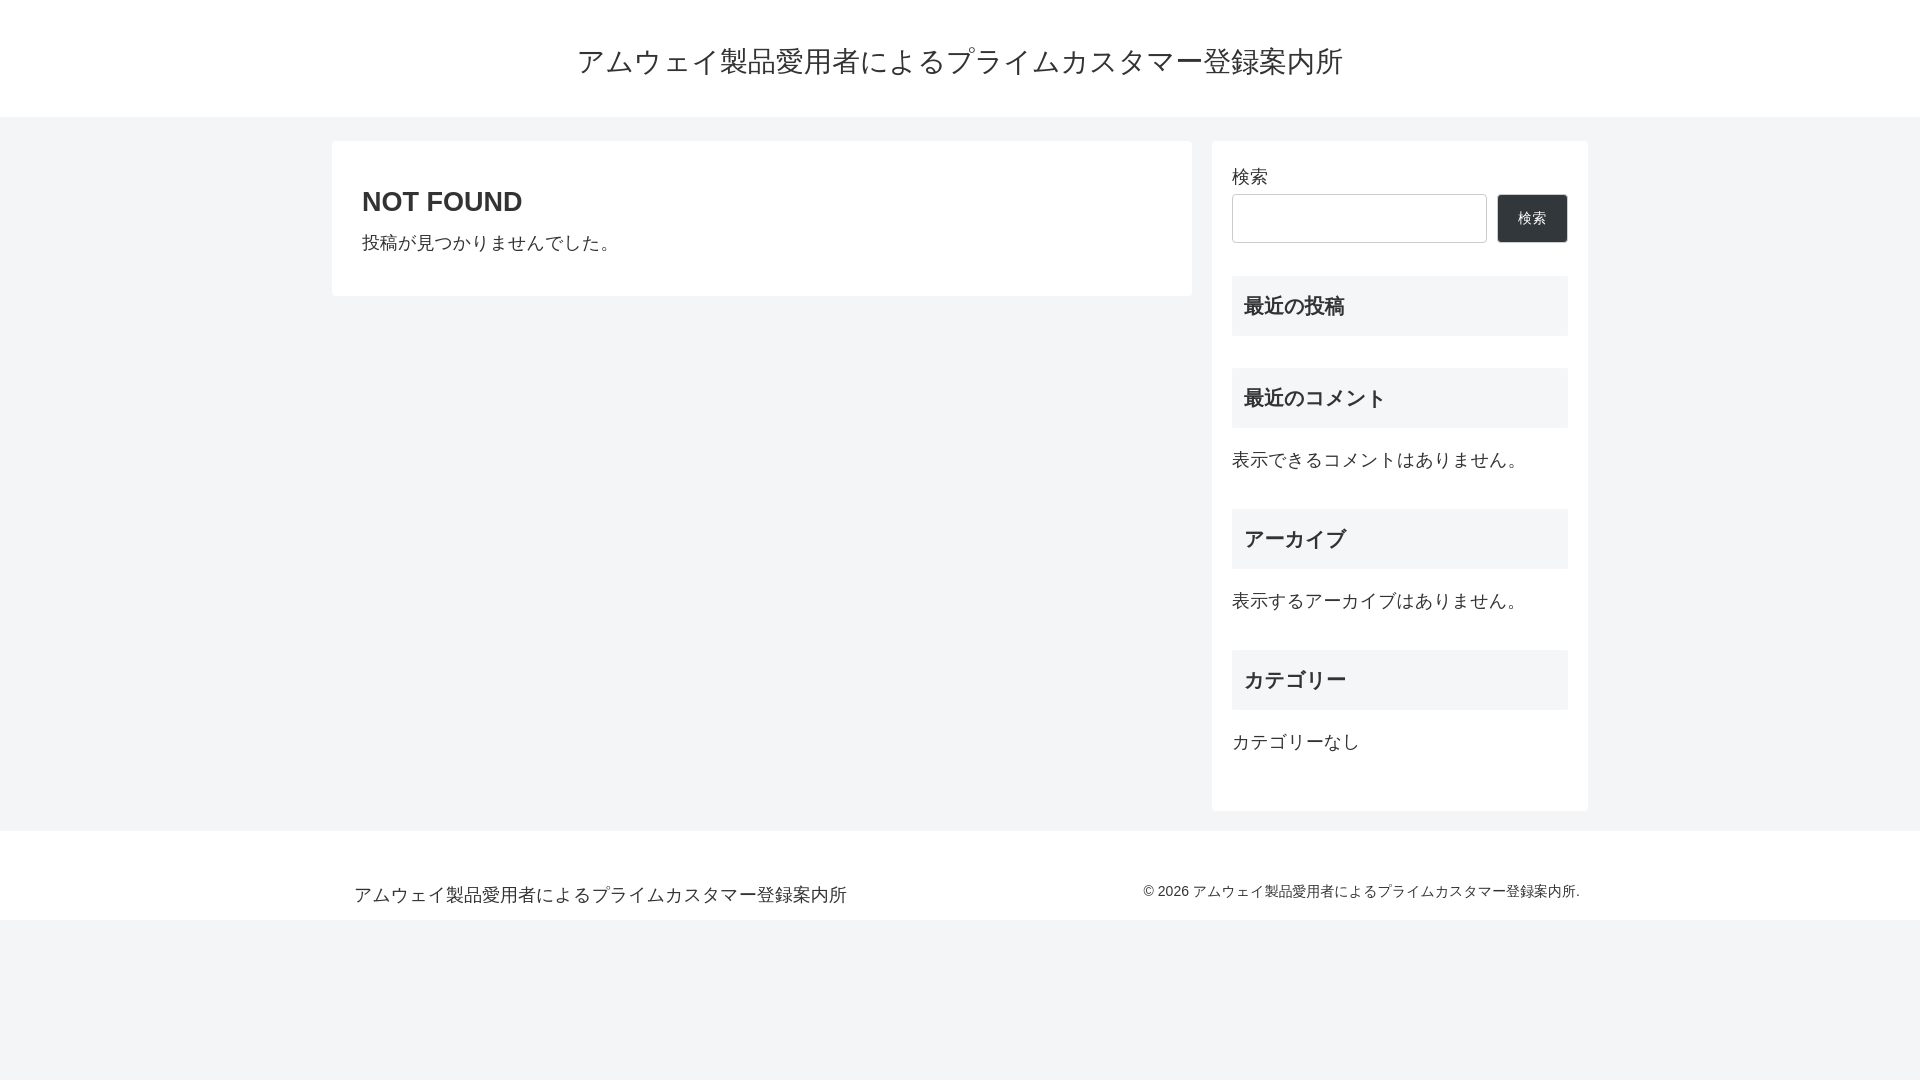Select the NOT FOUND heading text
The image size is (1920, 1080).
coord(442,202)
